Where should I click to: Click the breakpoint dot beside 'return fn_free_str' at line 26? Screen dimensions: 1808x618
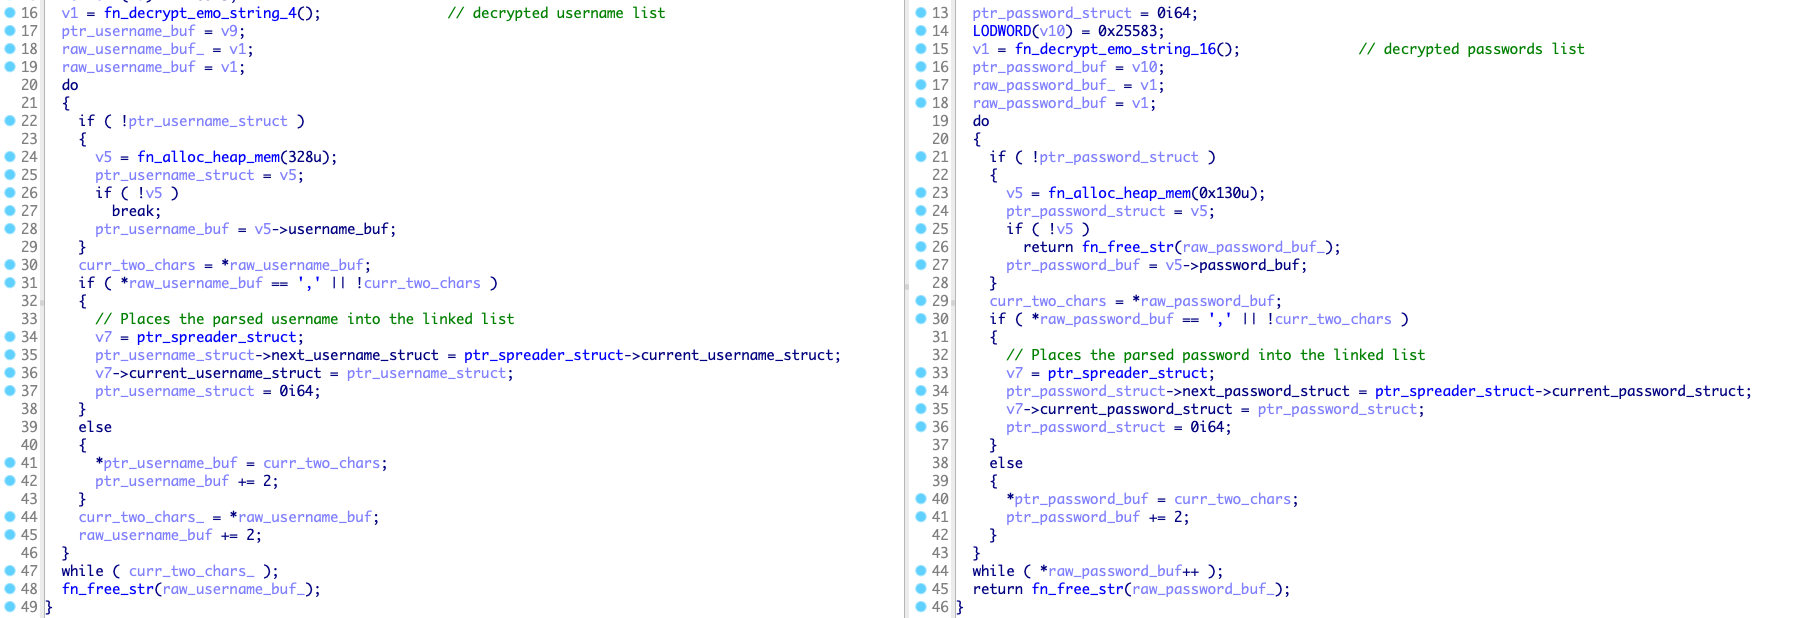pos(921,247)
